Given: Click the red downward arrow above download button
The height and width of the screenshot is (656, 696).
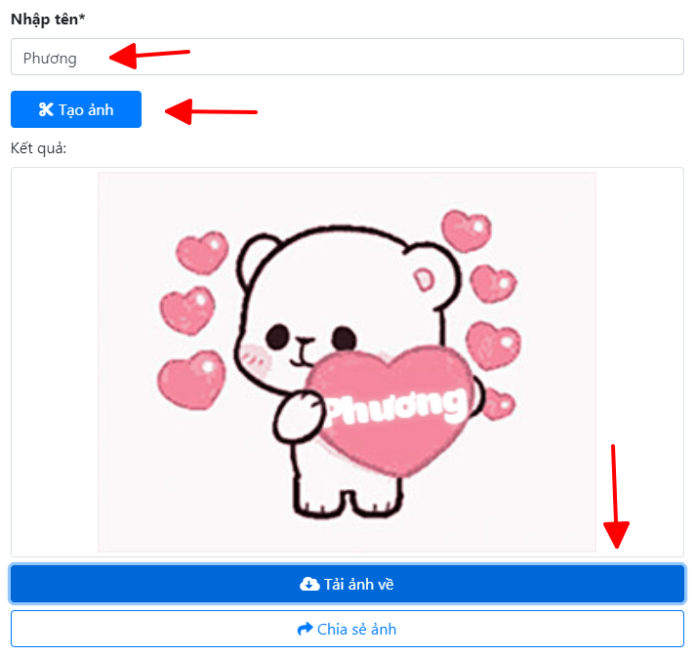Looking at the screenshot, I should (x=616, y=497).
